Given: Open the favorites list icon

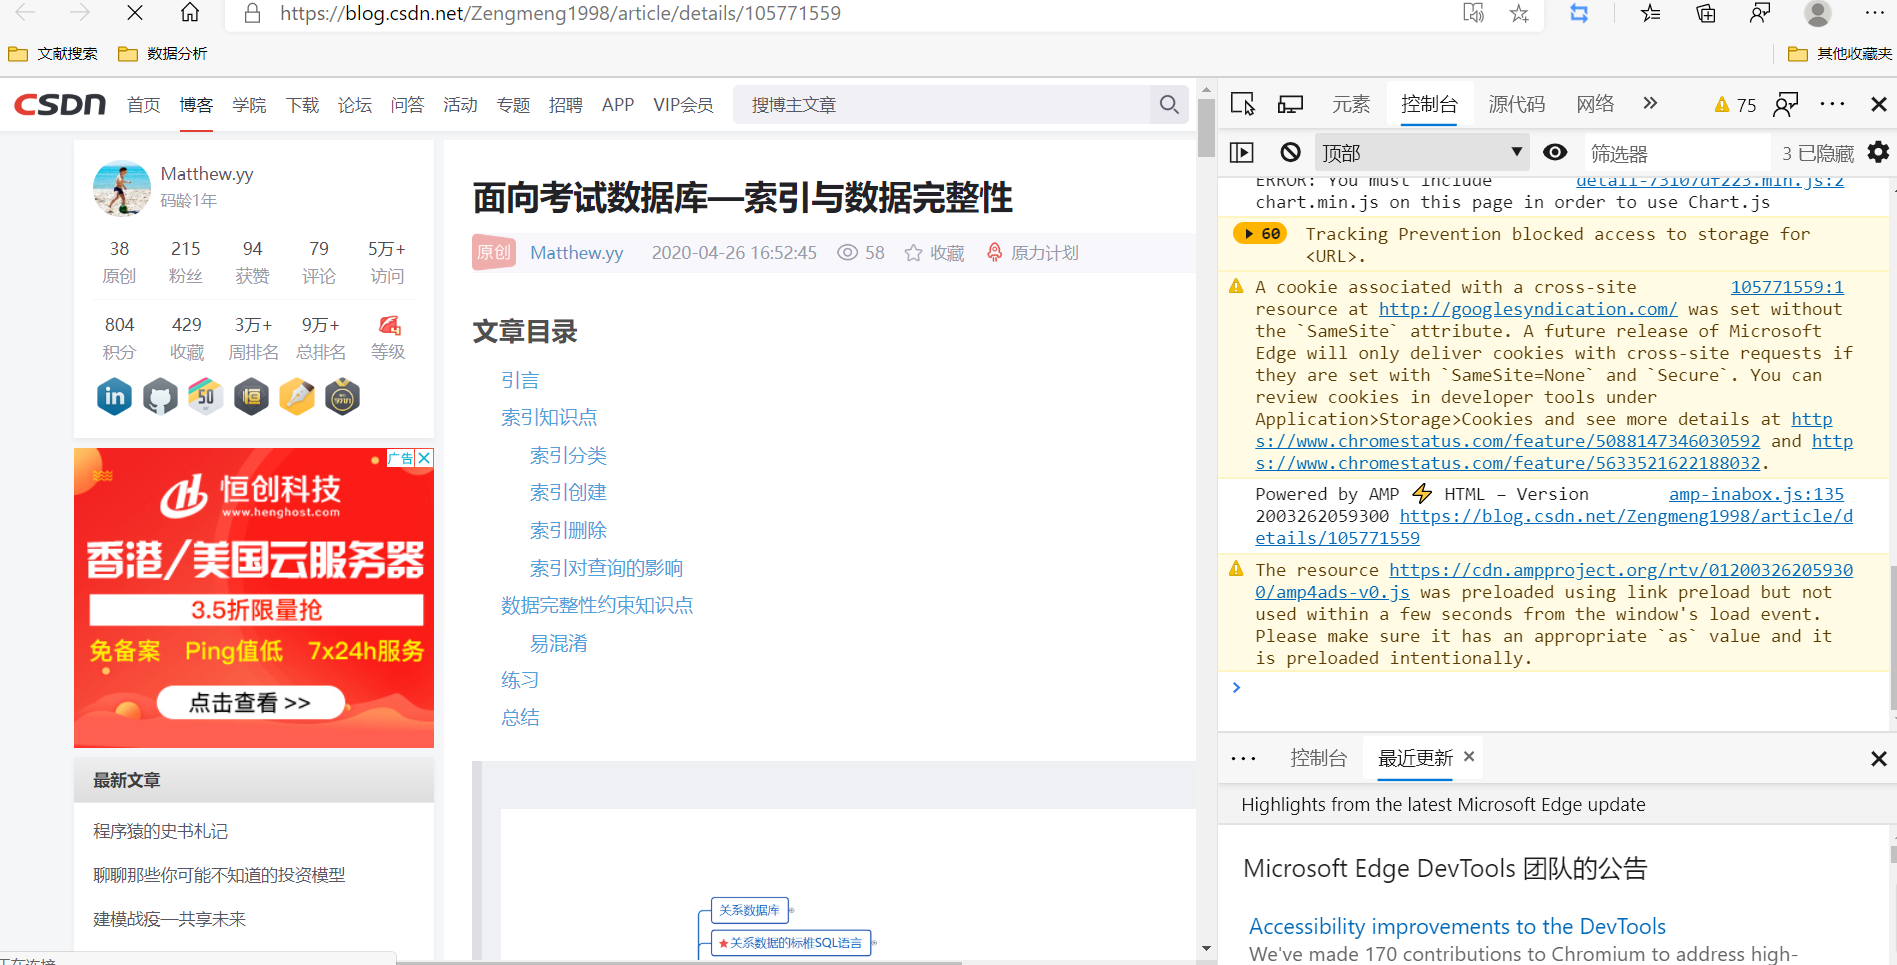Looking at the screenshot, I should pyautogui.click(x=1651, y=13).
